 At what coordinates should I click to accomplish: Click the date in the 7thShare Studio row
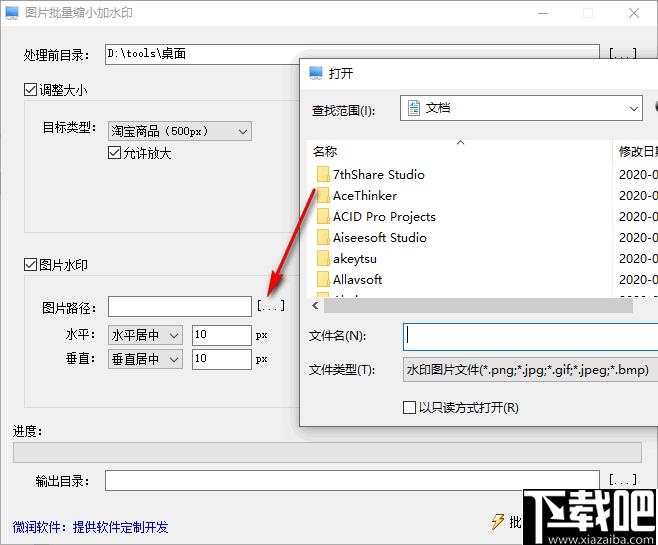tap(638, 175)
